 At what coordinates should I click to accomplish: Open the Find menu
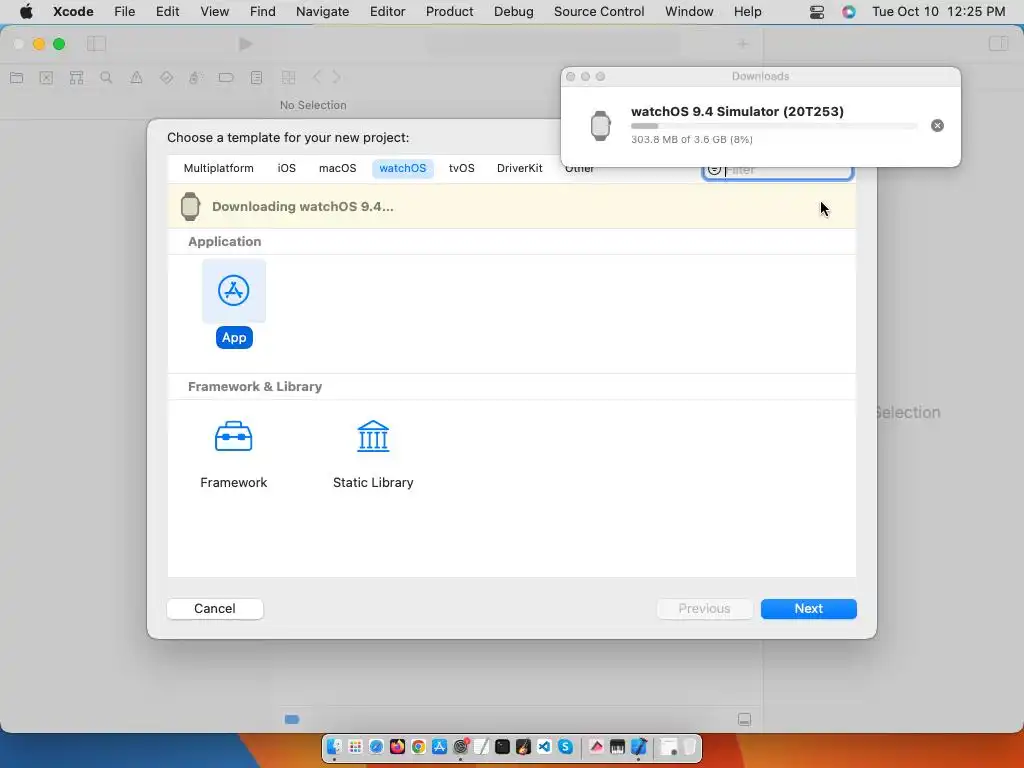coord(263,12)
